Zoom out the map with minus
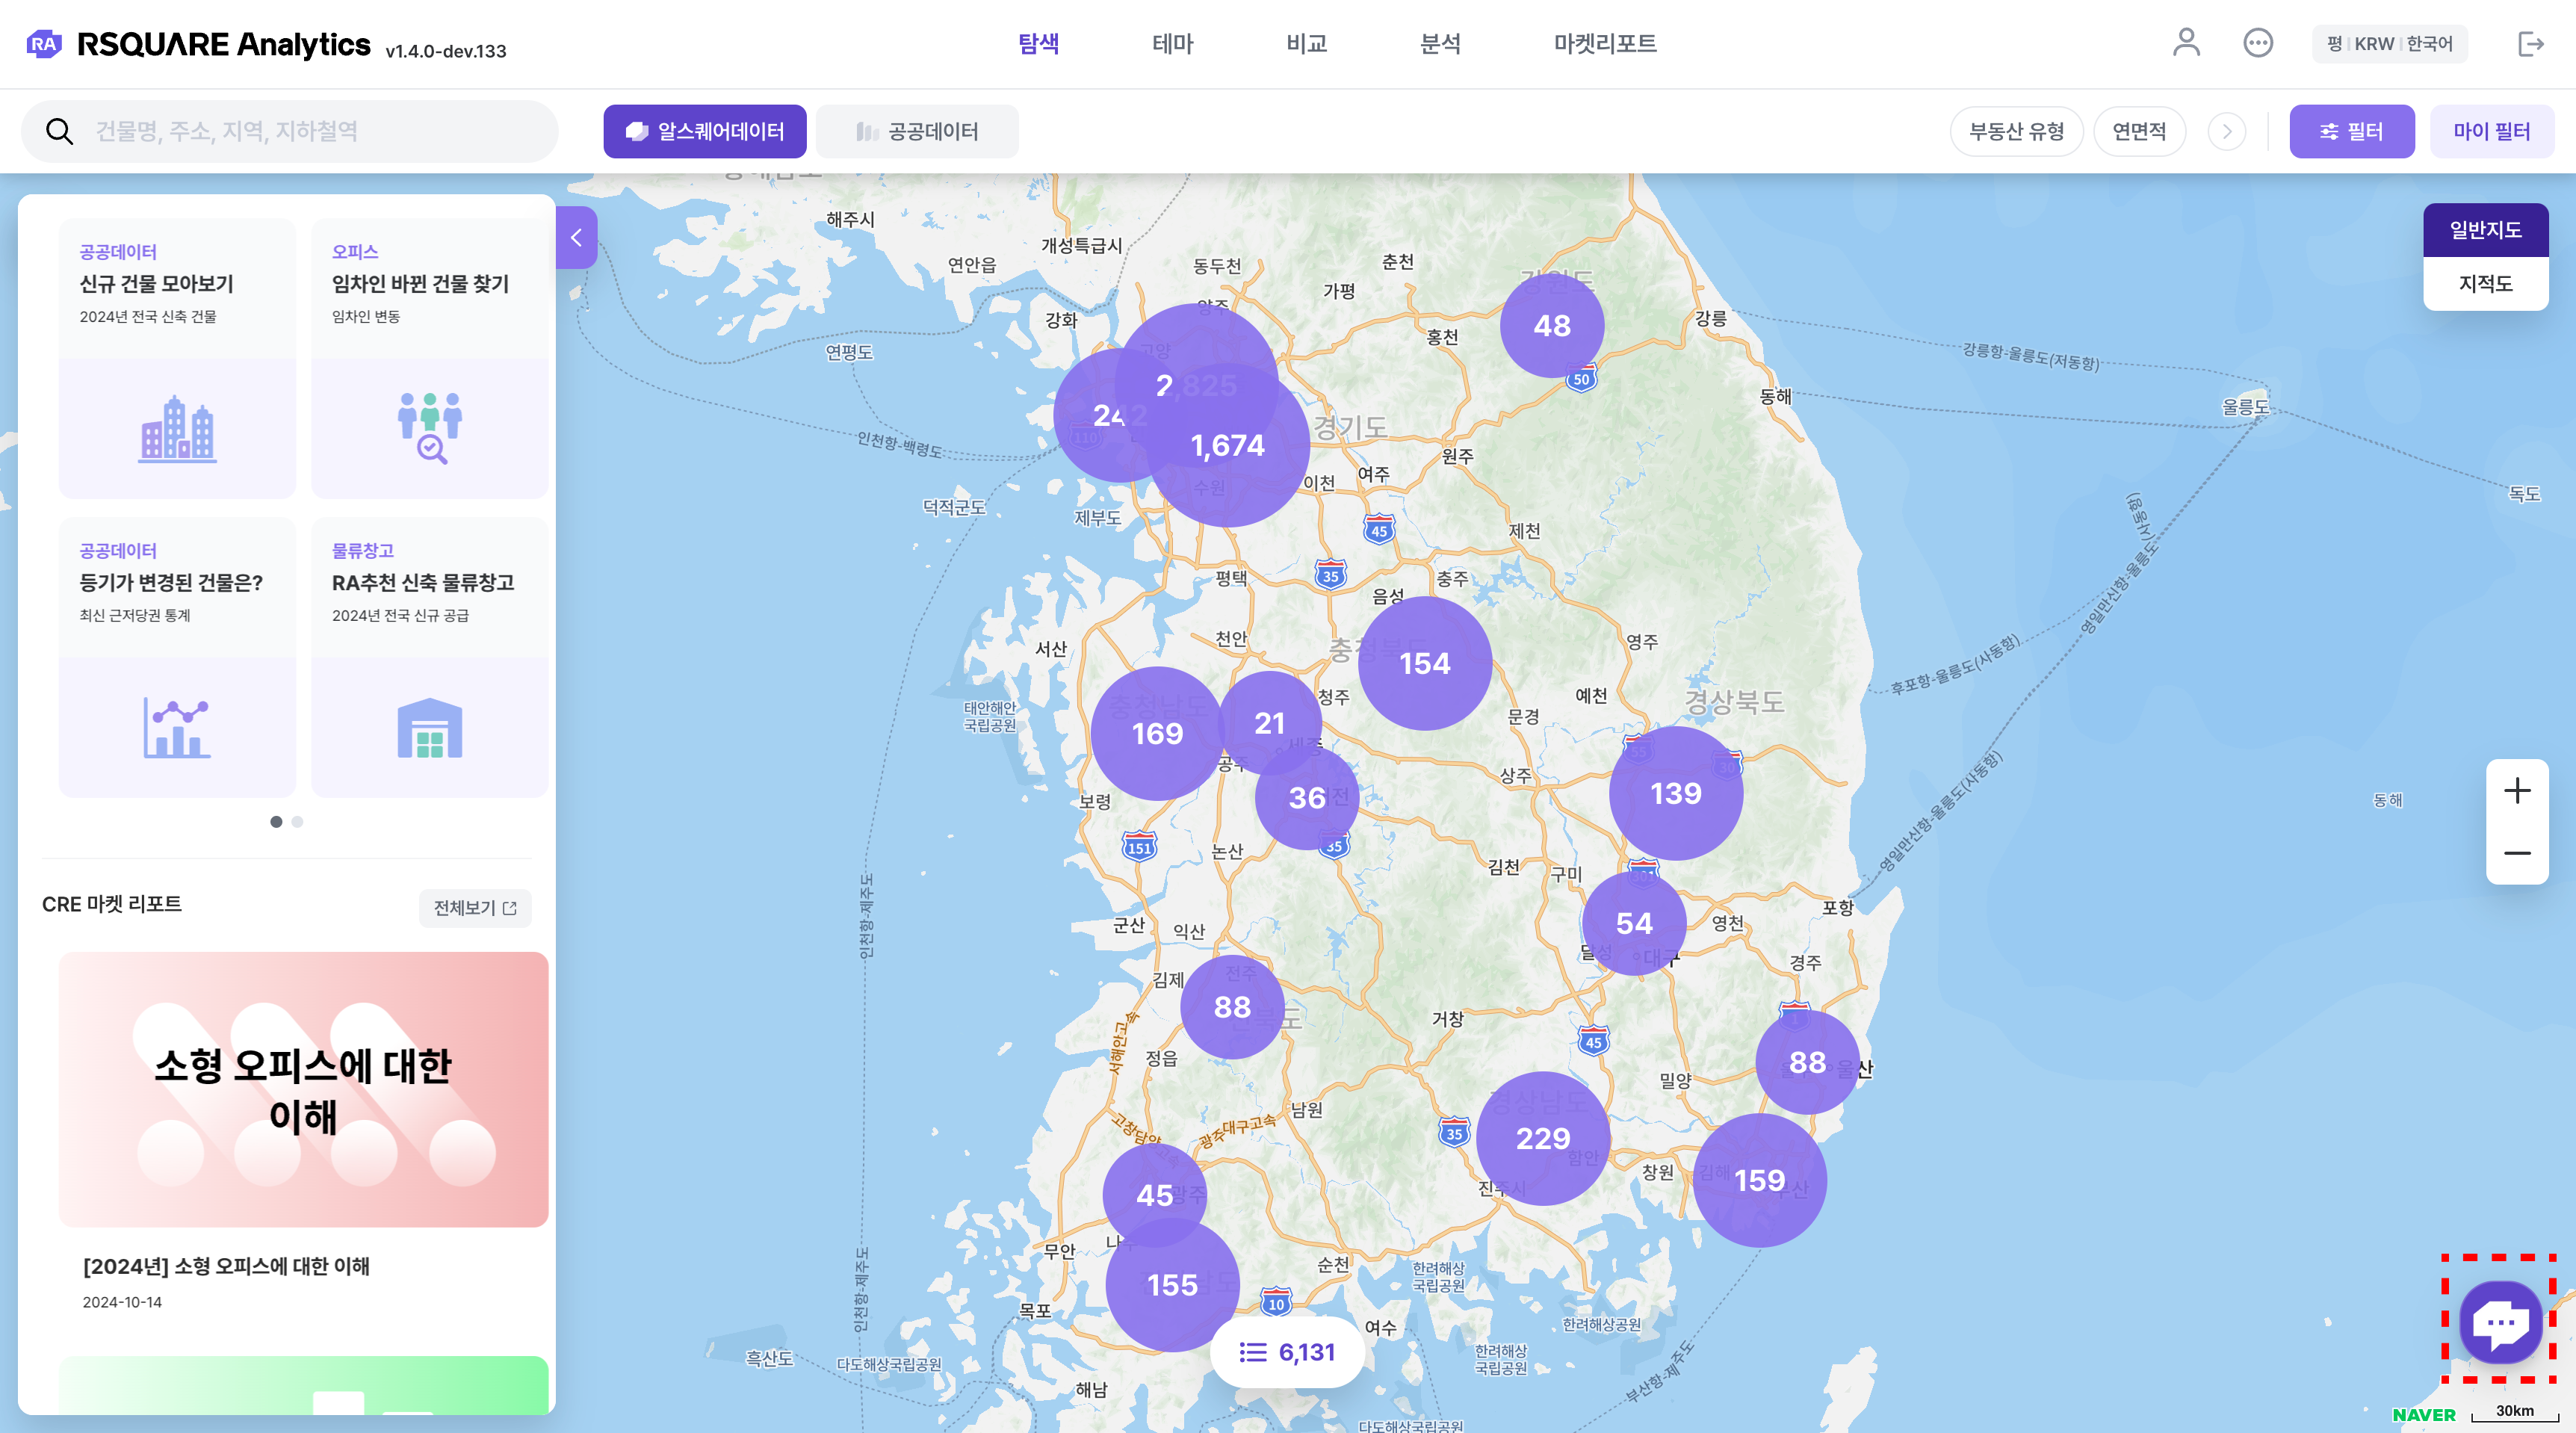 (2516, 853)
